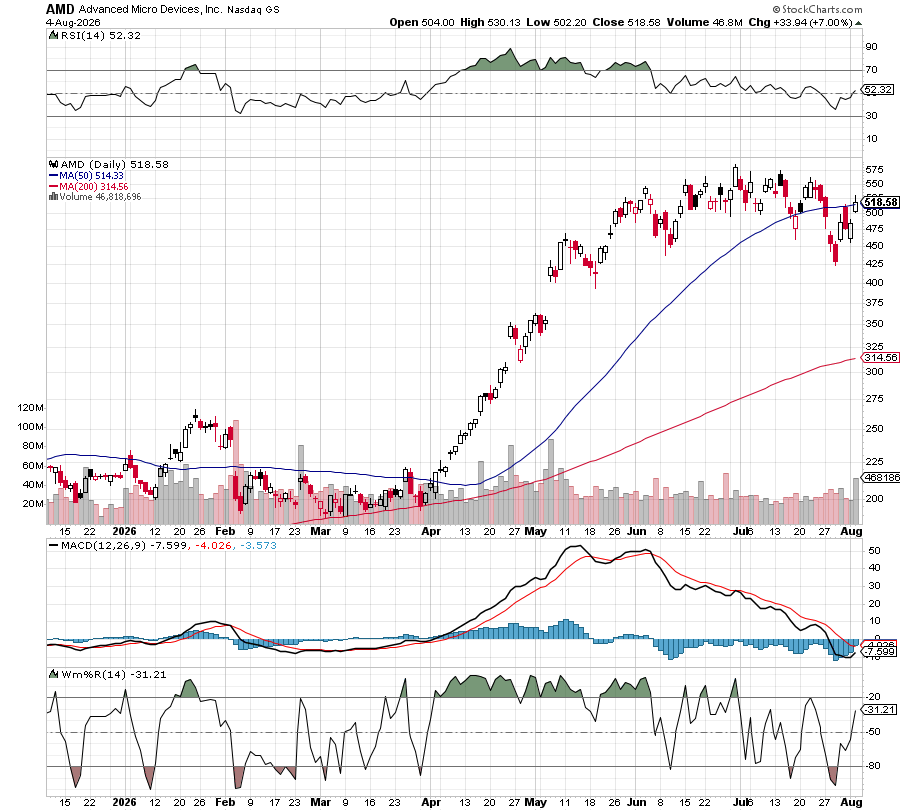Click the Apr label on Williams %R date axis

pos(431,802)
